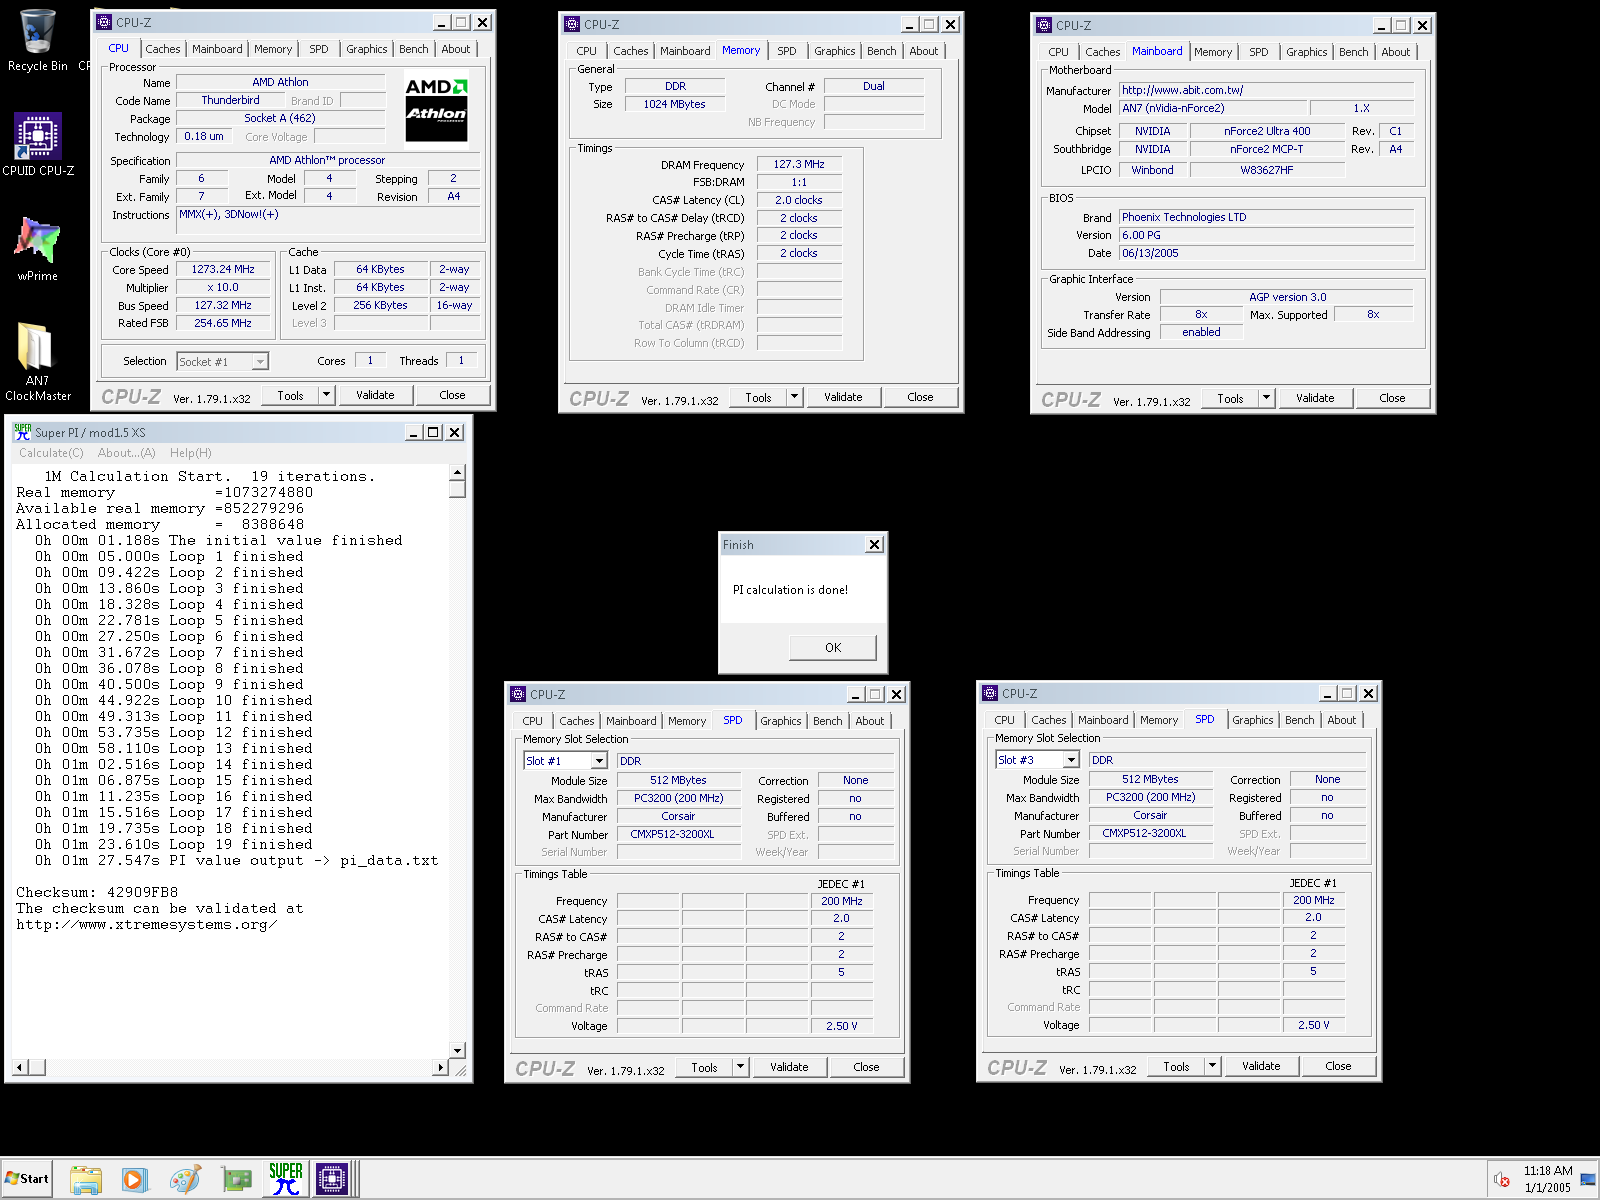Click OK in the Finish dialog
The width and height of the screenshot is (1600, 1200).
(833, 648)
